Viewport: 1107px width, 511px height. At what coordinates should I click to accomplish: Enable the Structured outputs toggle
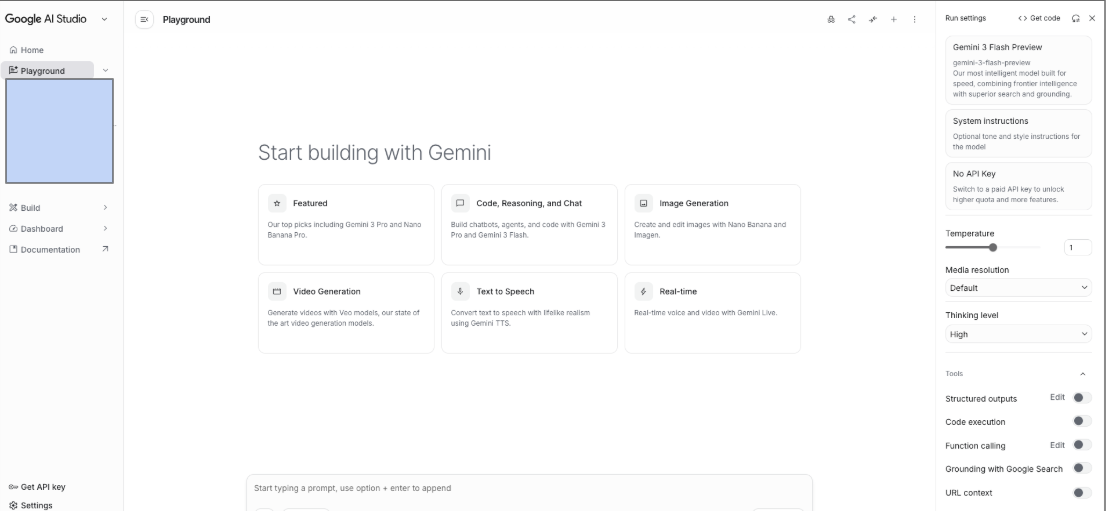tap(1080, 398)
